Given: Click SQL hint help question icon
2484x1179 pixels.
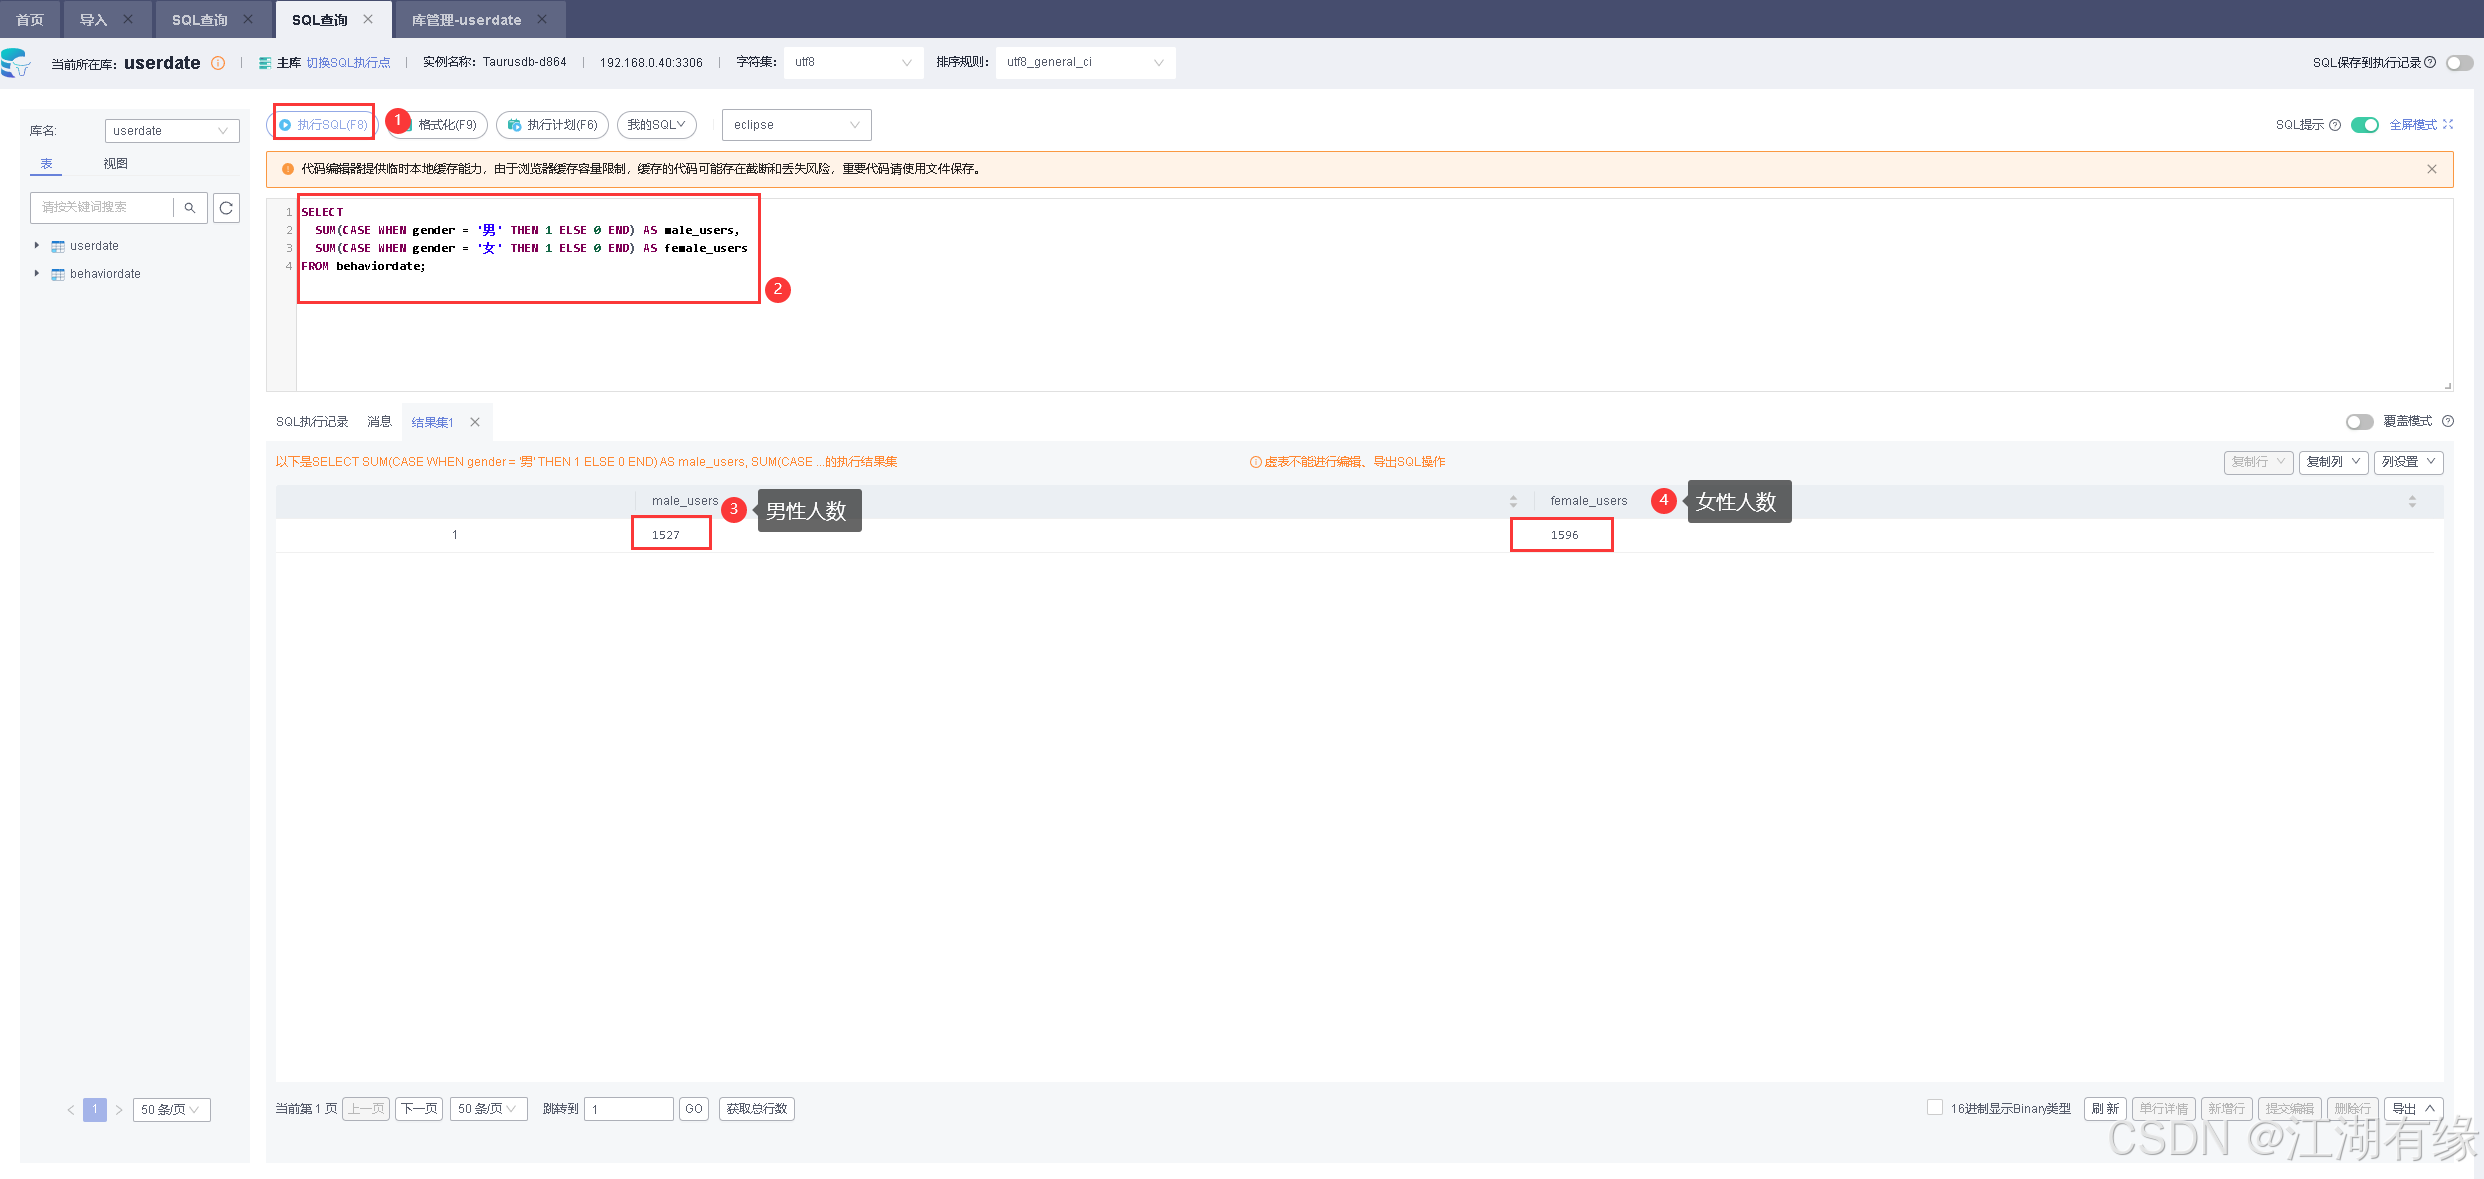Looking at the screenshot, I should pos(2335,125).
